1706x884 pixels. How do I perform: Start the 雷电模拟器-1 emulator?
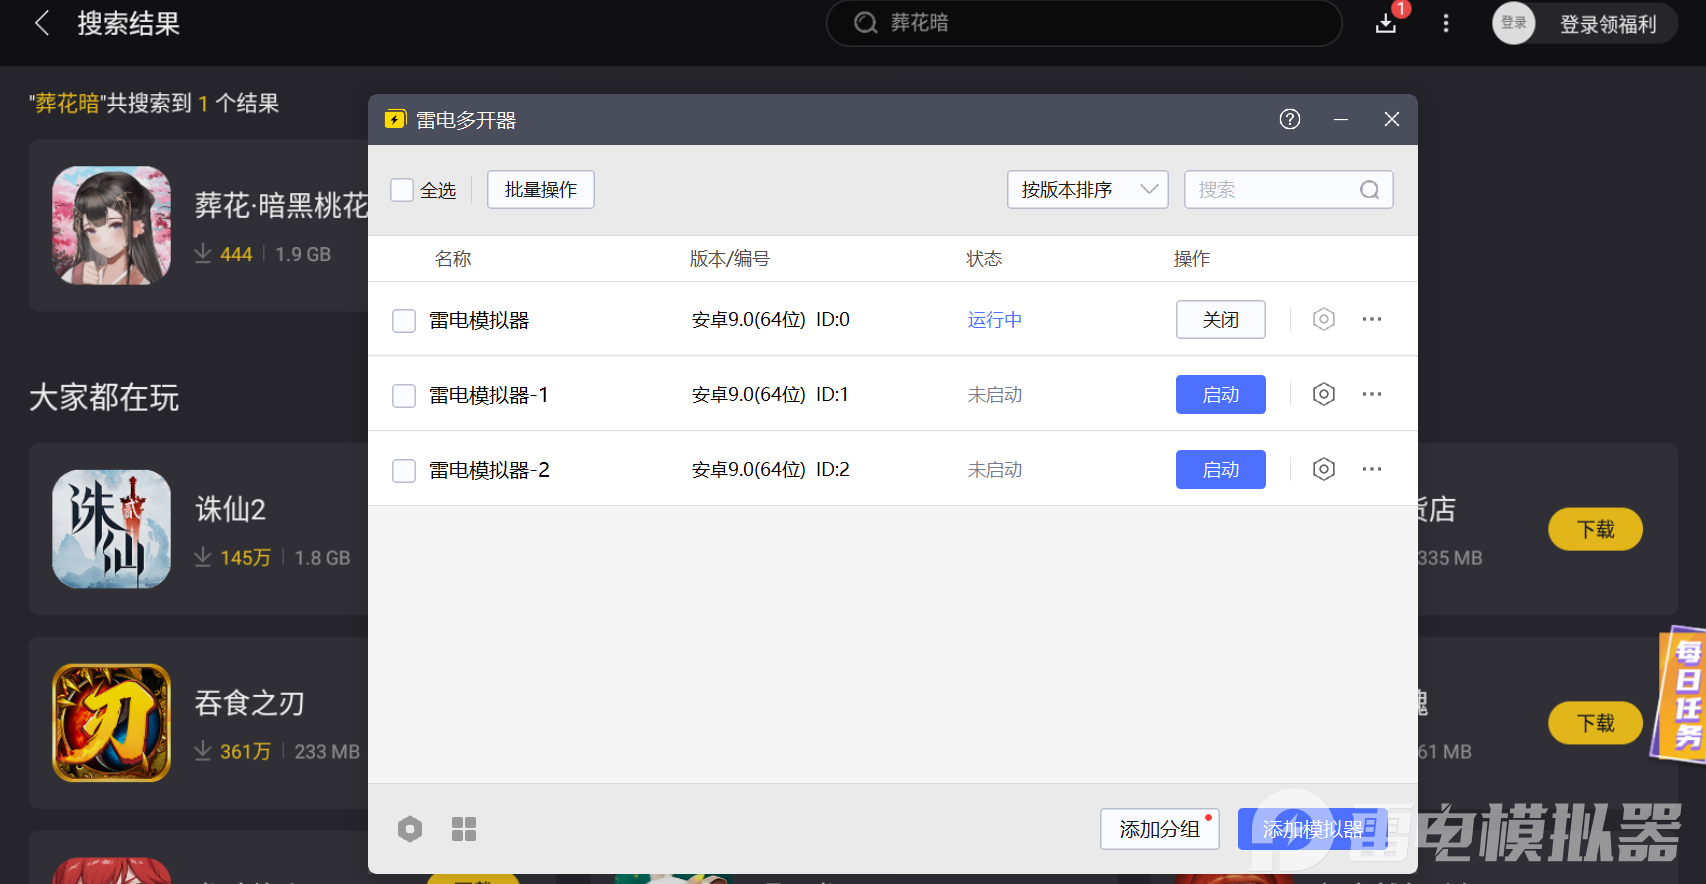1220,394
